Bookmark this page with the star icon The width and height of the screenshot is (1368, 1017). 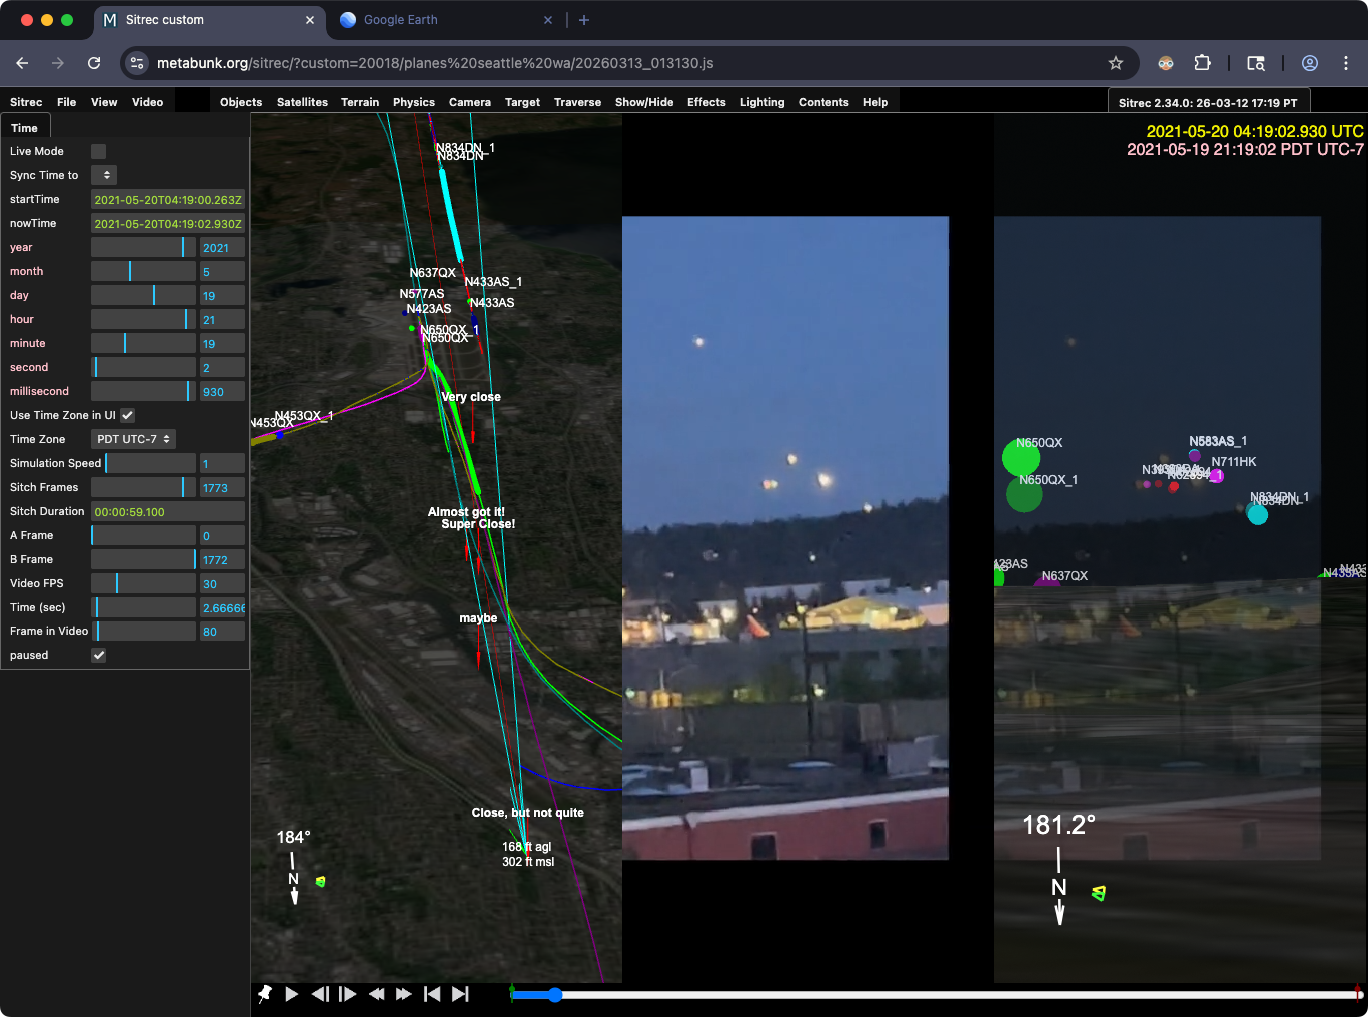pyautogui.click(x=1116, y=63)
